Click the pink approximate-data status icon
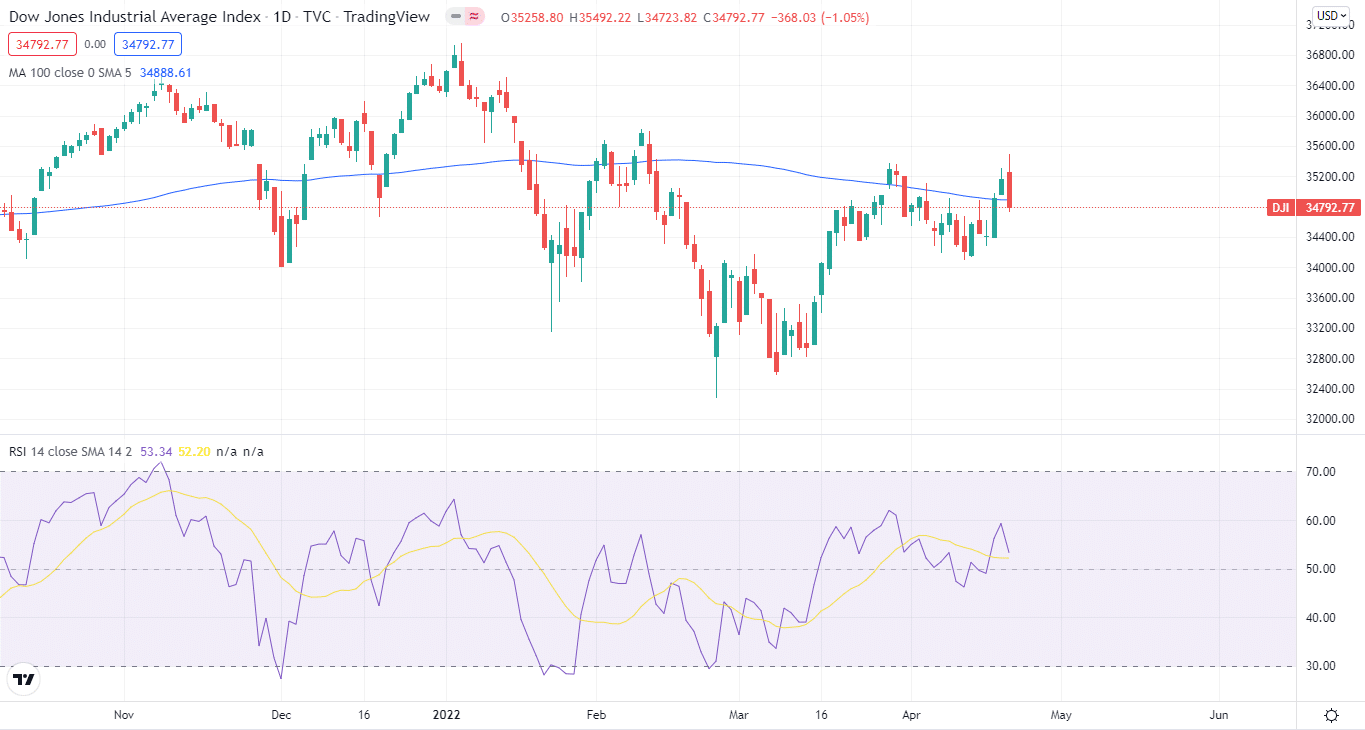The height and width of the screenshot is (730, 1365). point(476,17)
